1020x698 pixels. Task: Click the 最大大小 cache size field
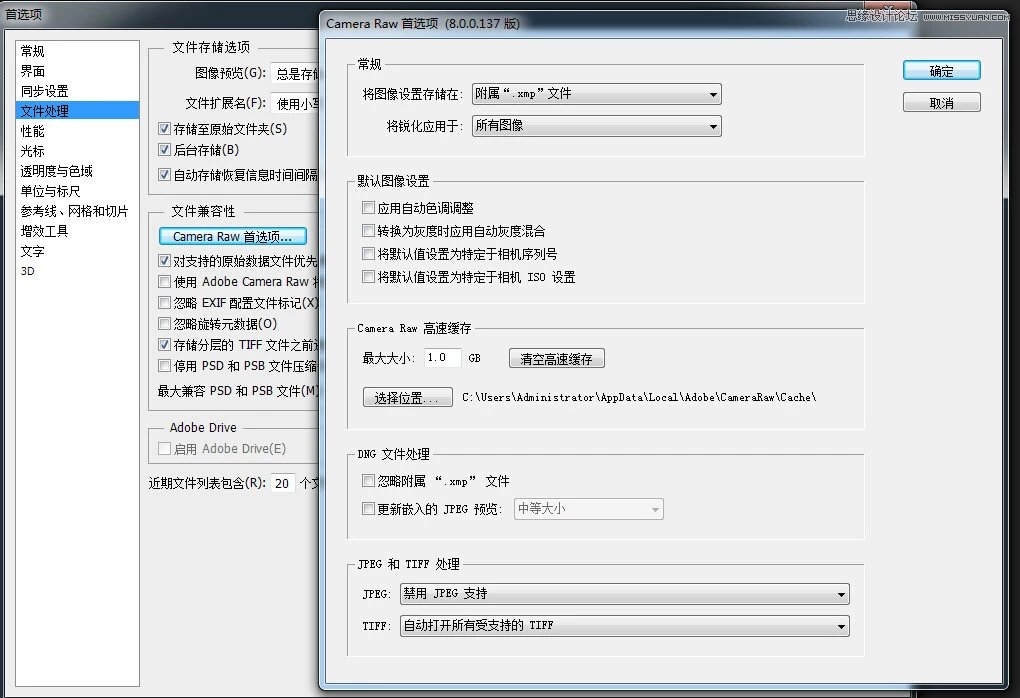(442, 358)
